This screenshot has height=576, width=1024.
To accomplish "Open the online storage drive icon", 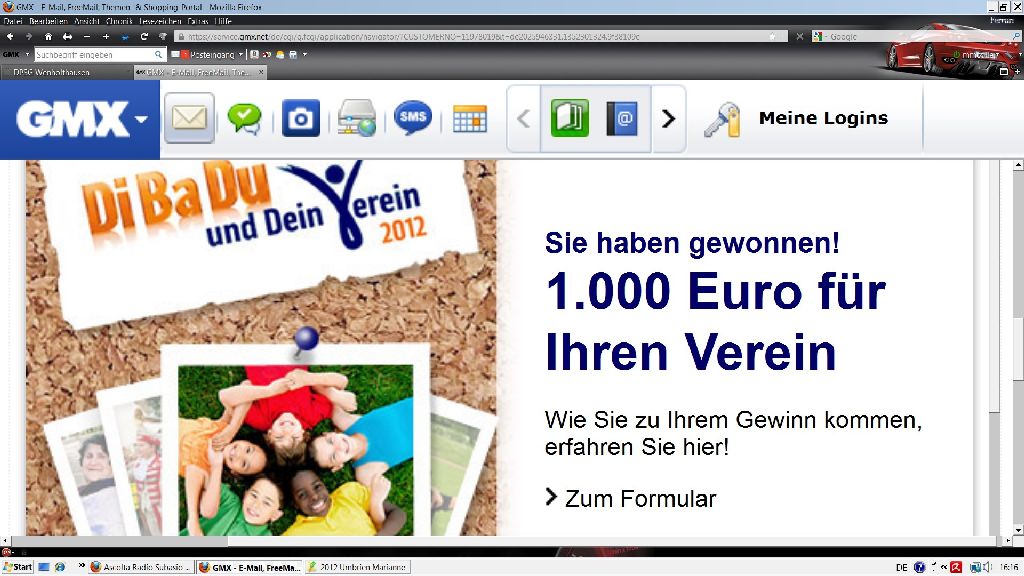I will pos(357,118).
